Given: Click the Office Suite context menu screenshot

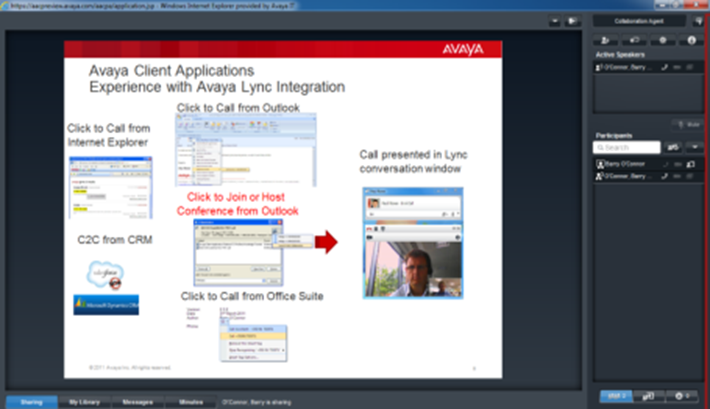Looking at the screenshot, I should (253, 343).
